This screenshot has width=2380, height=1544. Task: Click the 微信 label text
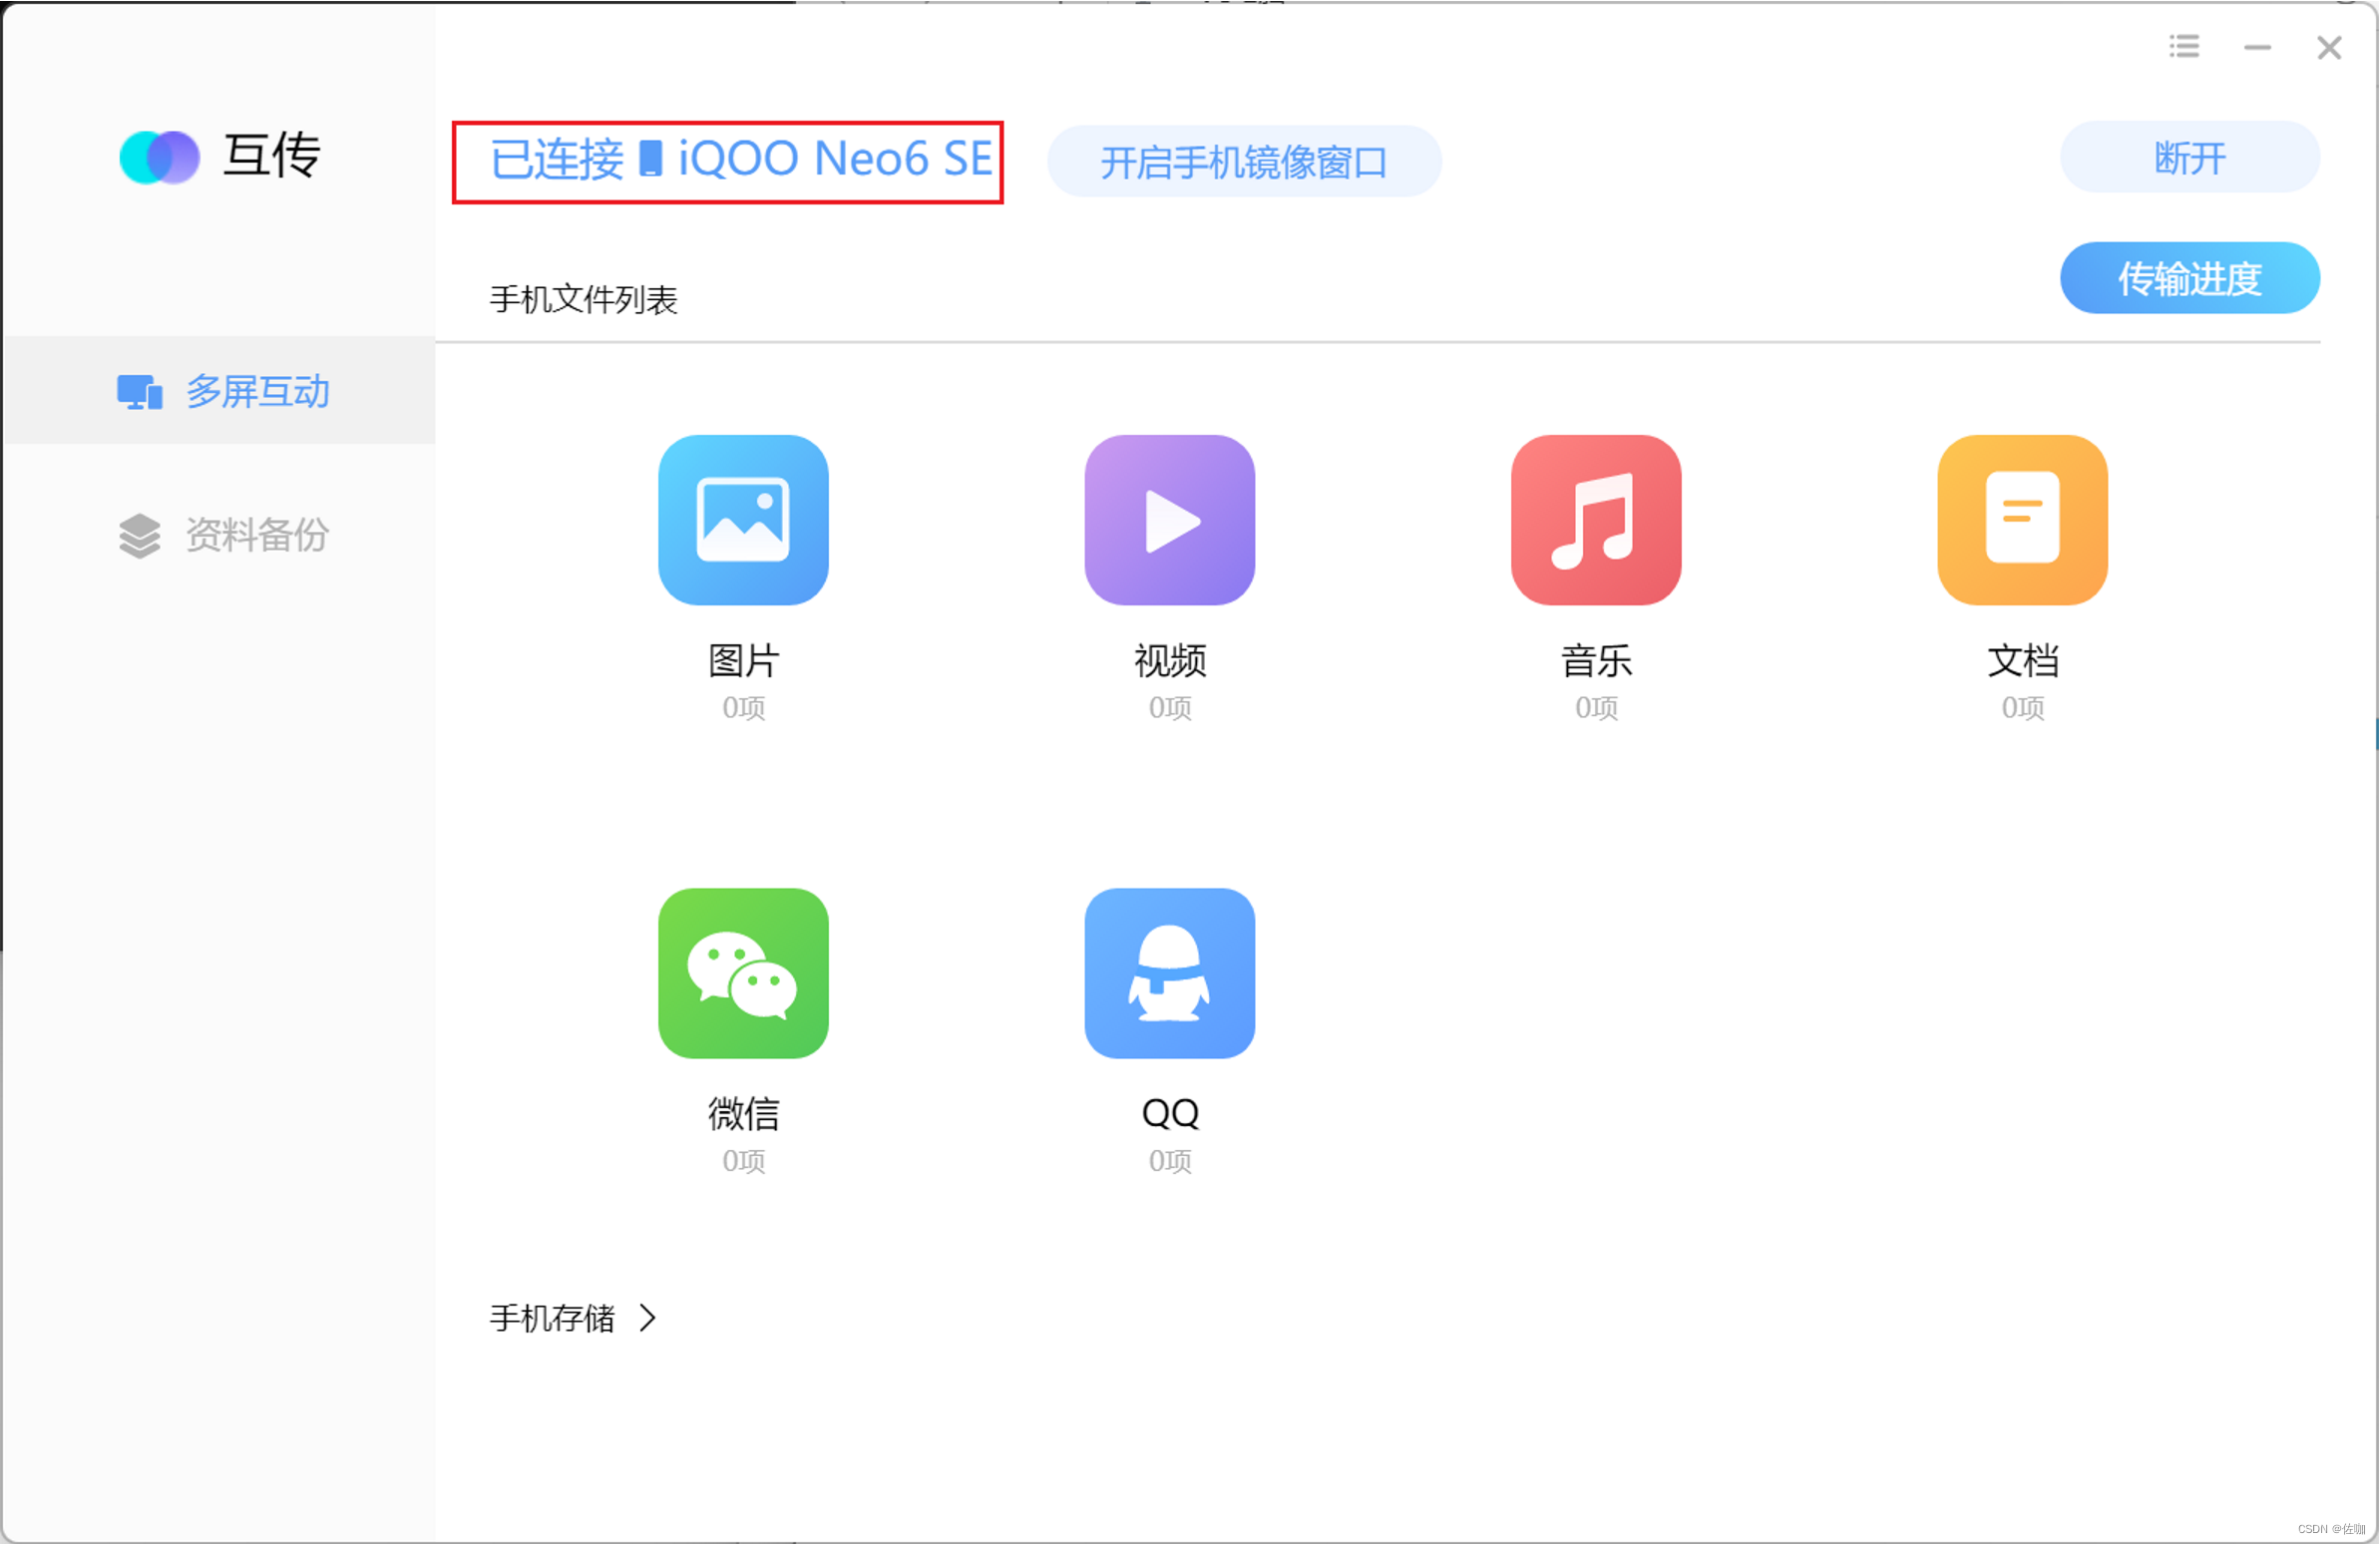click(744, 1114)
